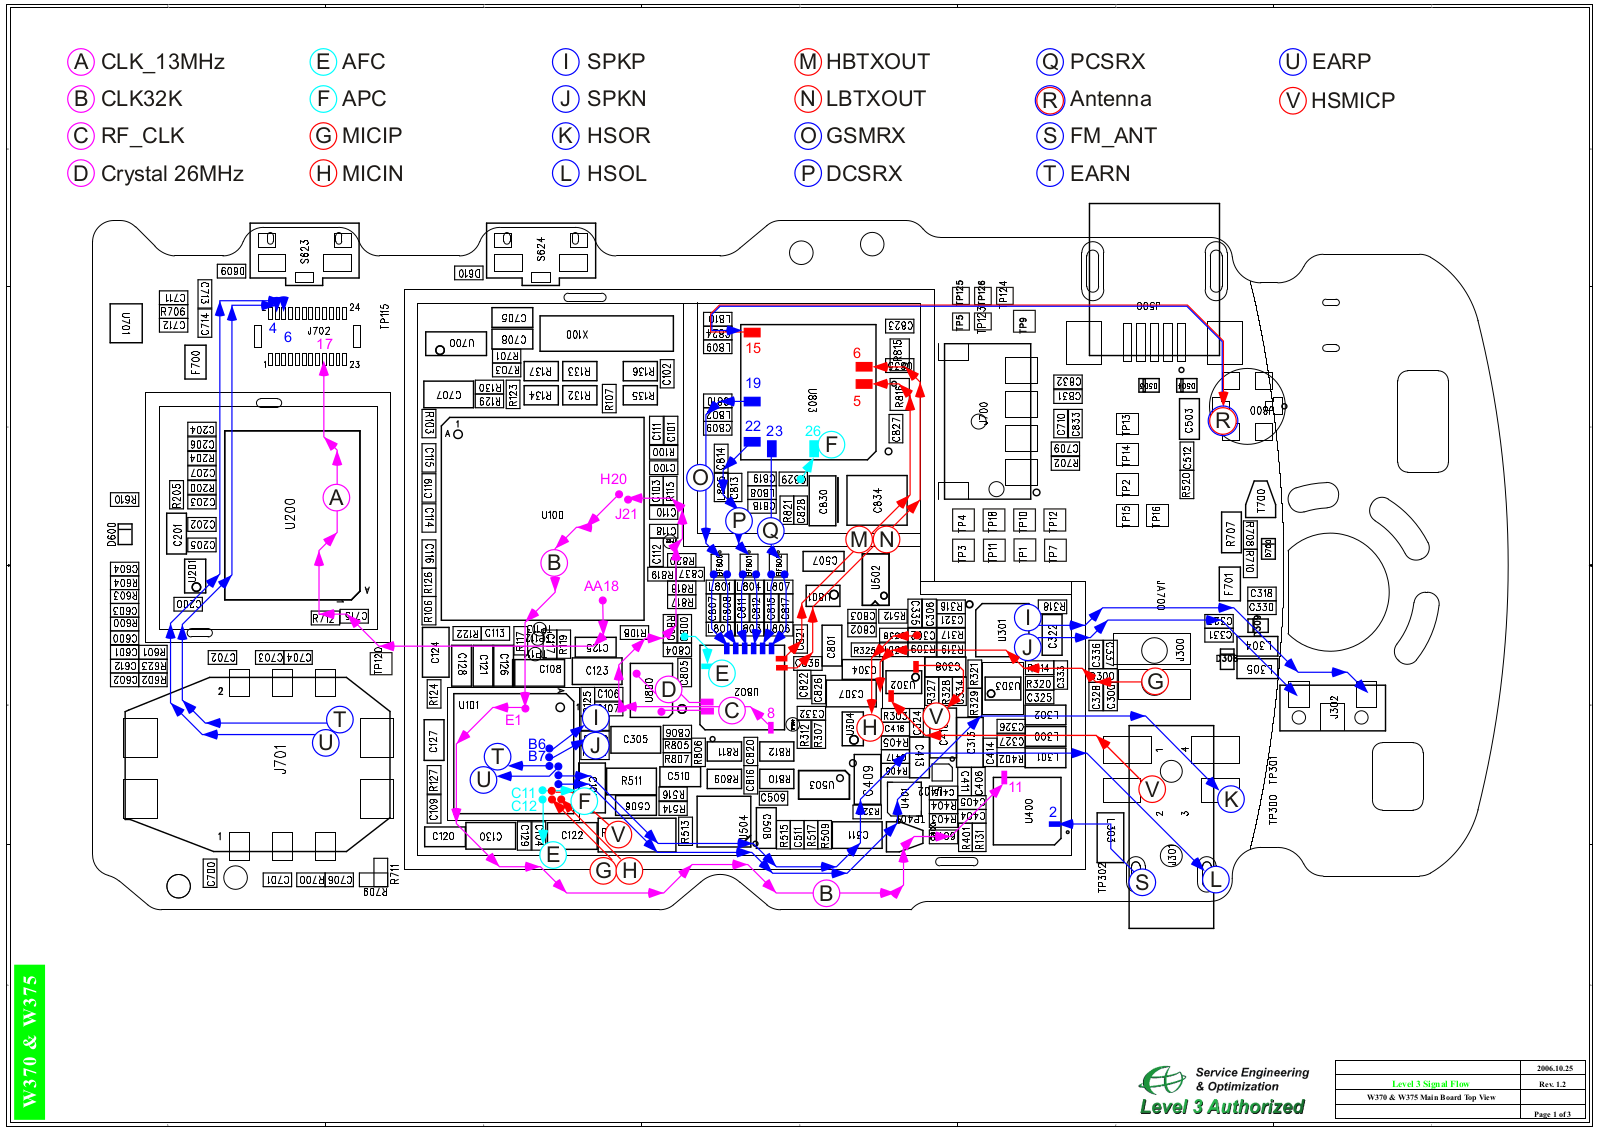Click the circled A marker in the legend
Screen dimensions: 1600x1131
point(80,62)
